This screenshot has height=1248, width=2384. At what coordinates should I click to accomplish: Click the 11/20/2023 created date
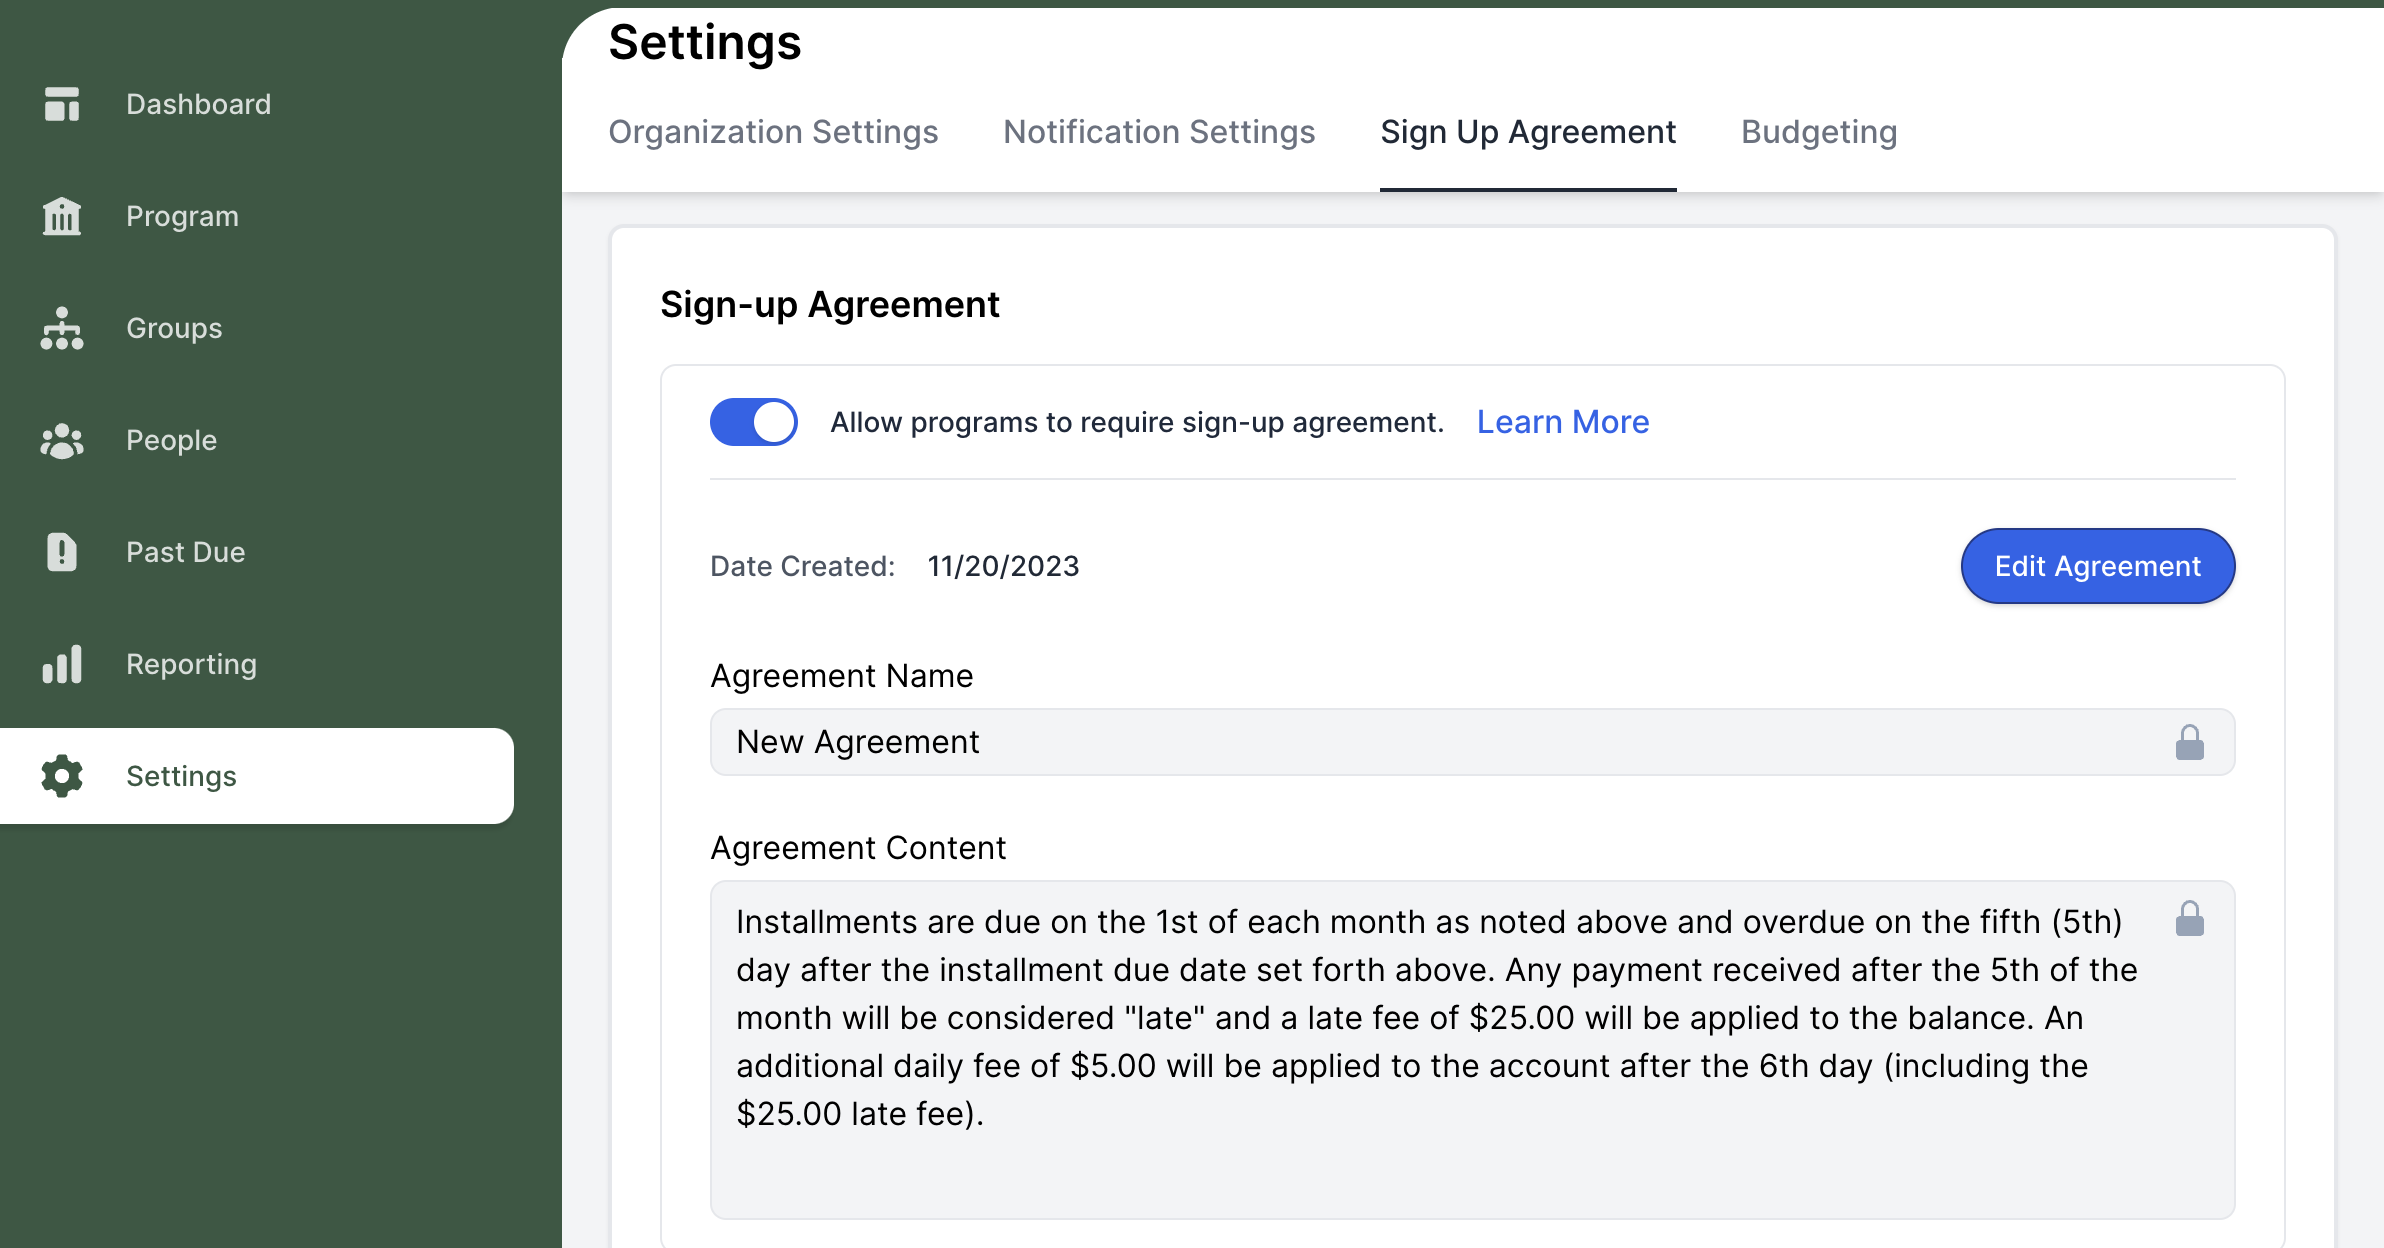(x=1003, y=566)
